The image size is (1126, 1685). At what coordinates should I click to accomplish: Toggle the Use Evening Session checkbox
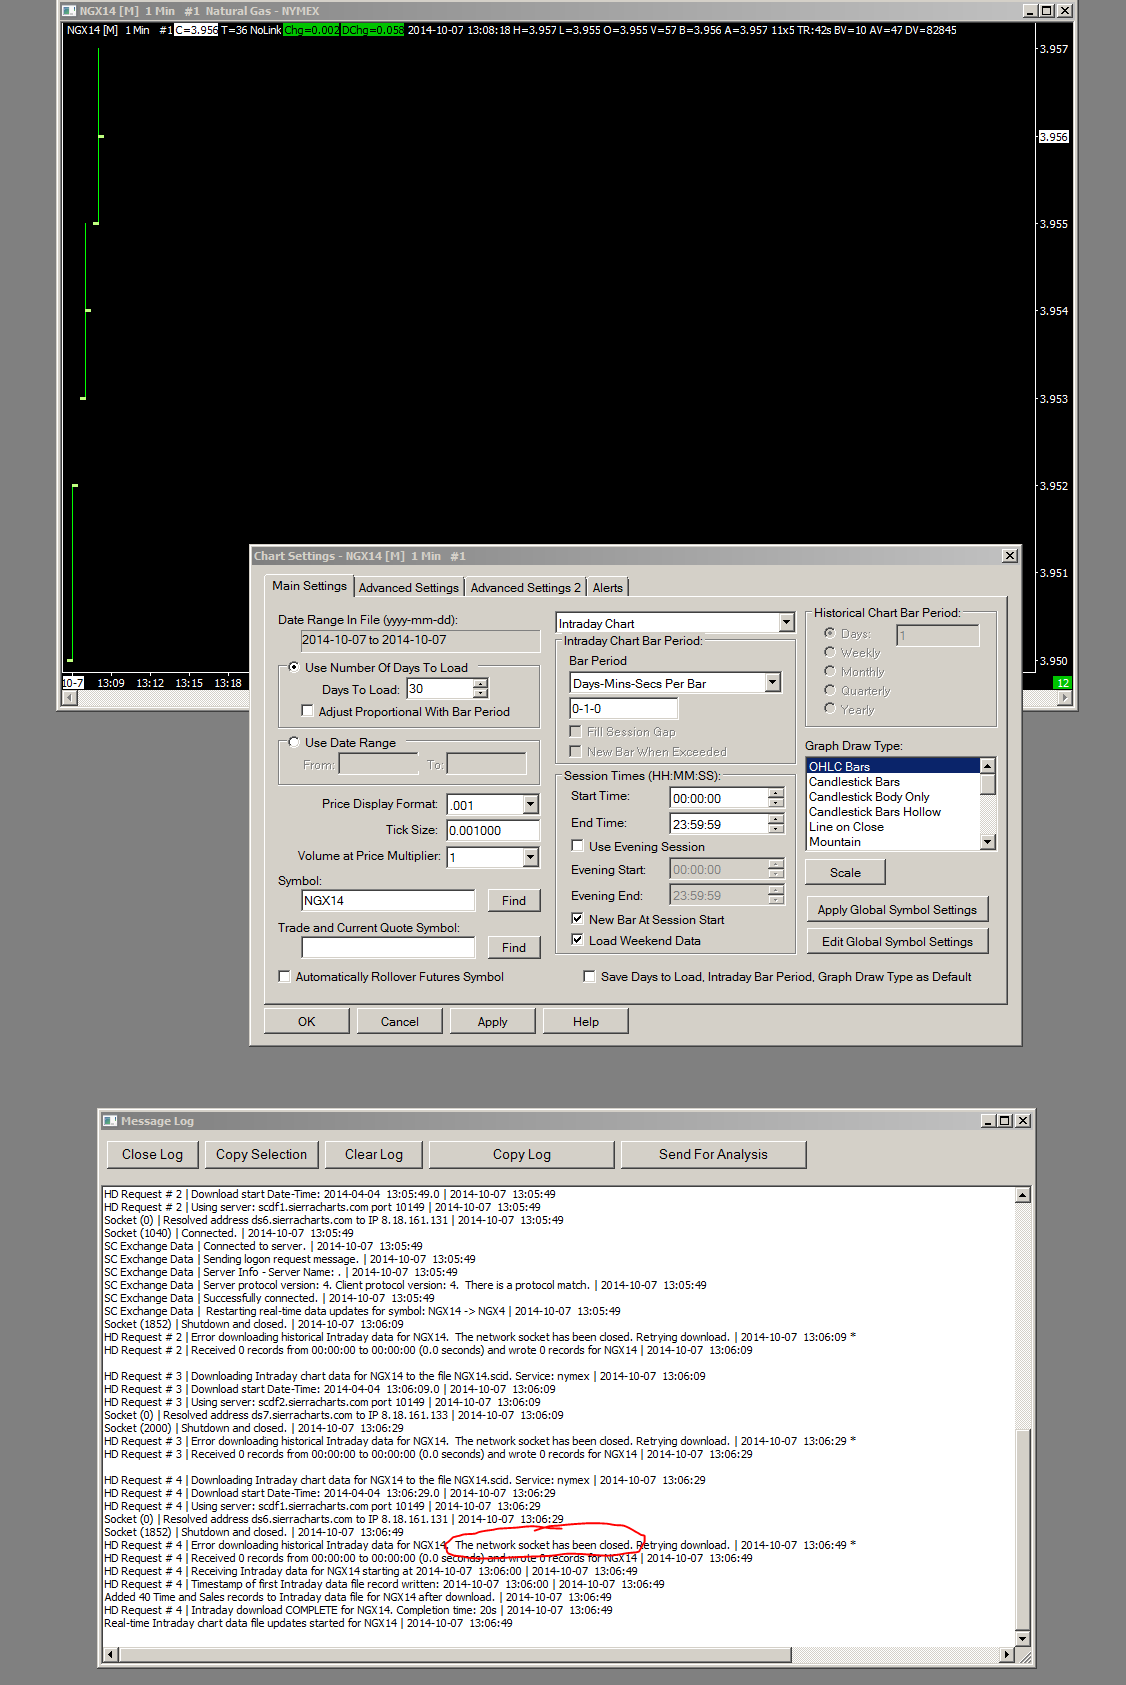(x=577, y=846)
